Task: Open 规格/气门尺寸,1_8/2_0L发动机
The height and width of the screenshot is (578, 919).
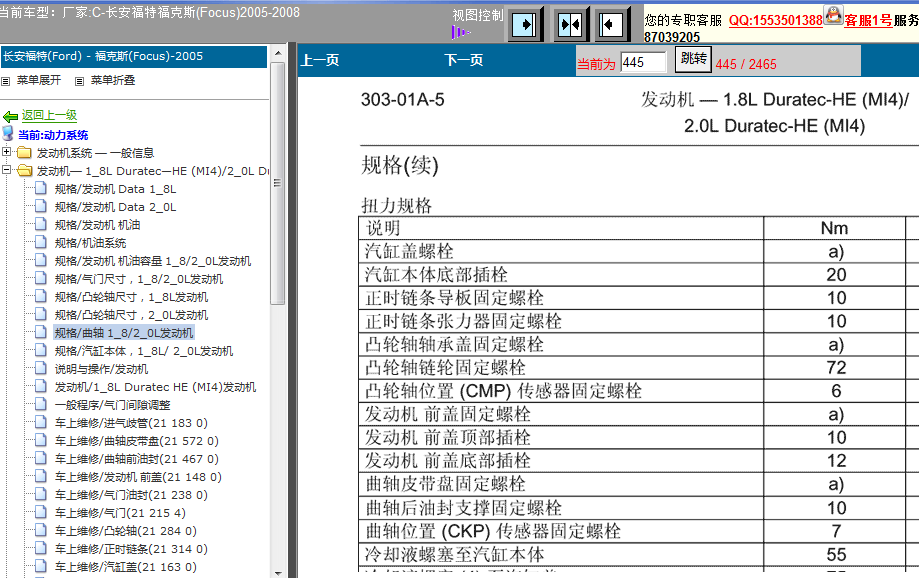Action: coord(139,279)
